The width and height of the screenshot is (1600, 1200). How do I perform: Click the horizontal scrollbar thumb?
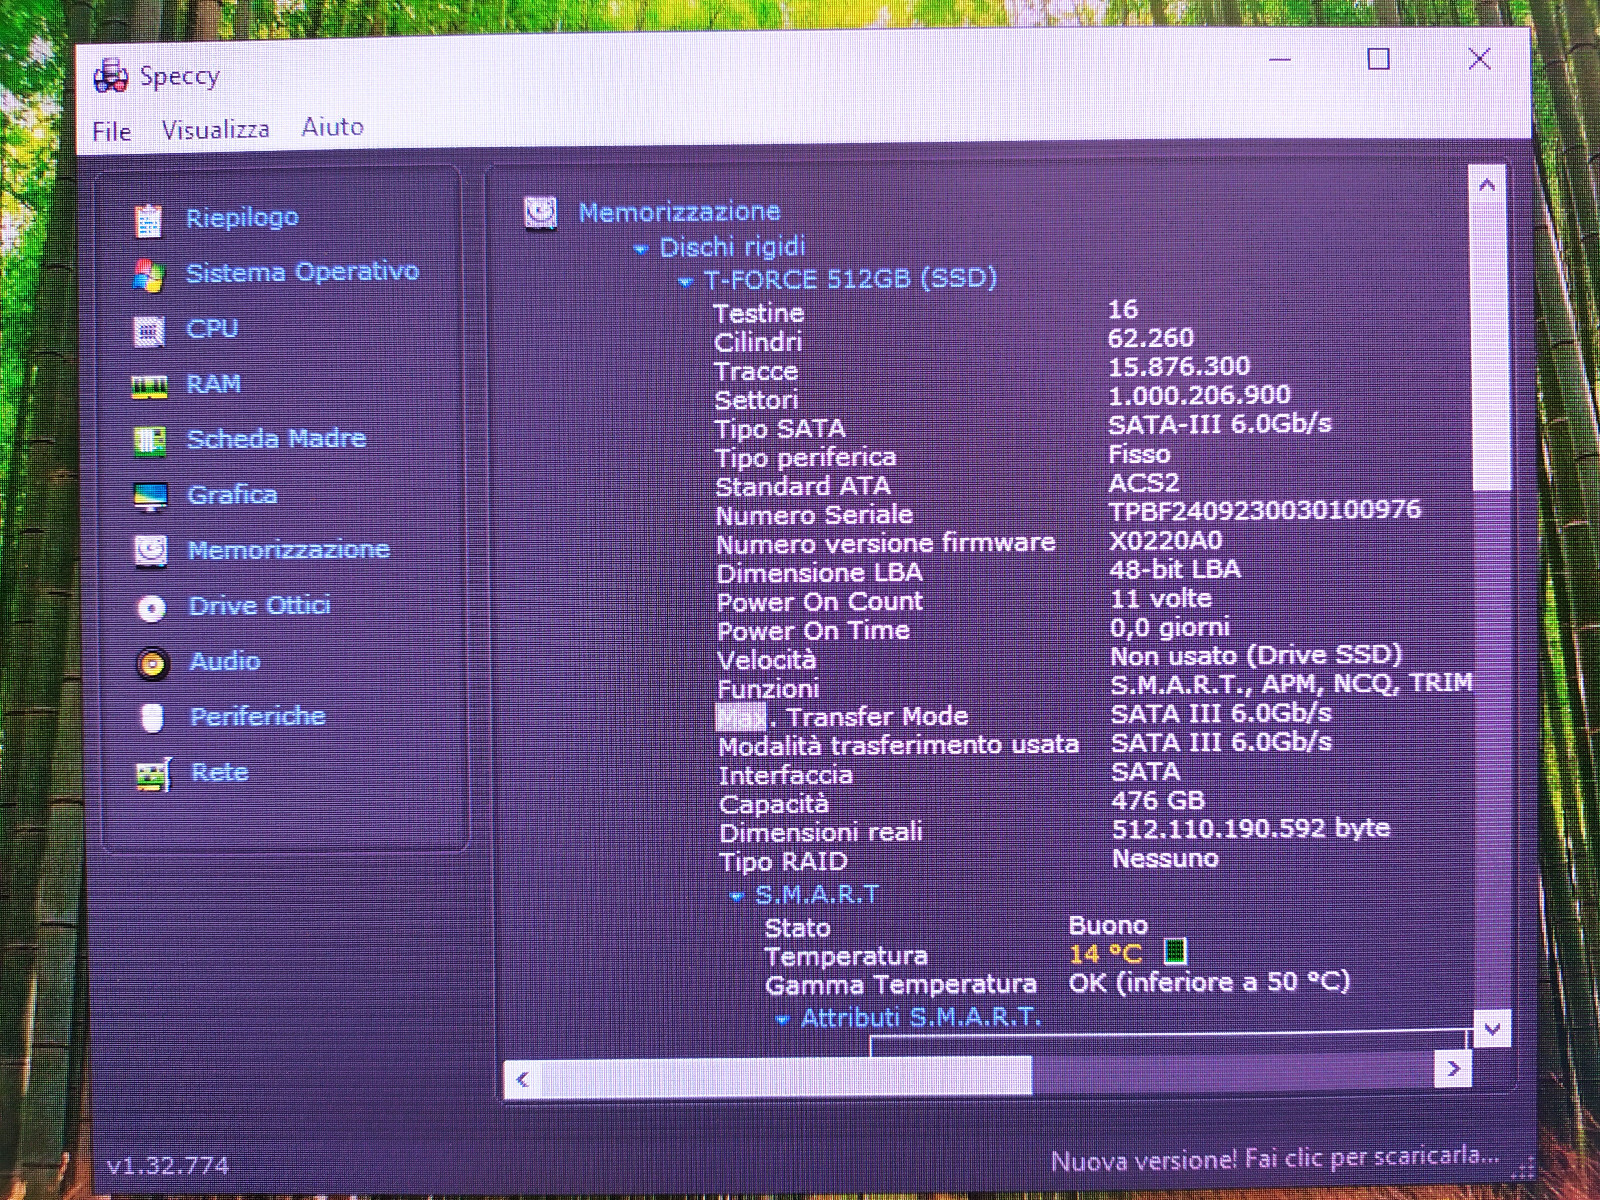(x=786, y=1077)
